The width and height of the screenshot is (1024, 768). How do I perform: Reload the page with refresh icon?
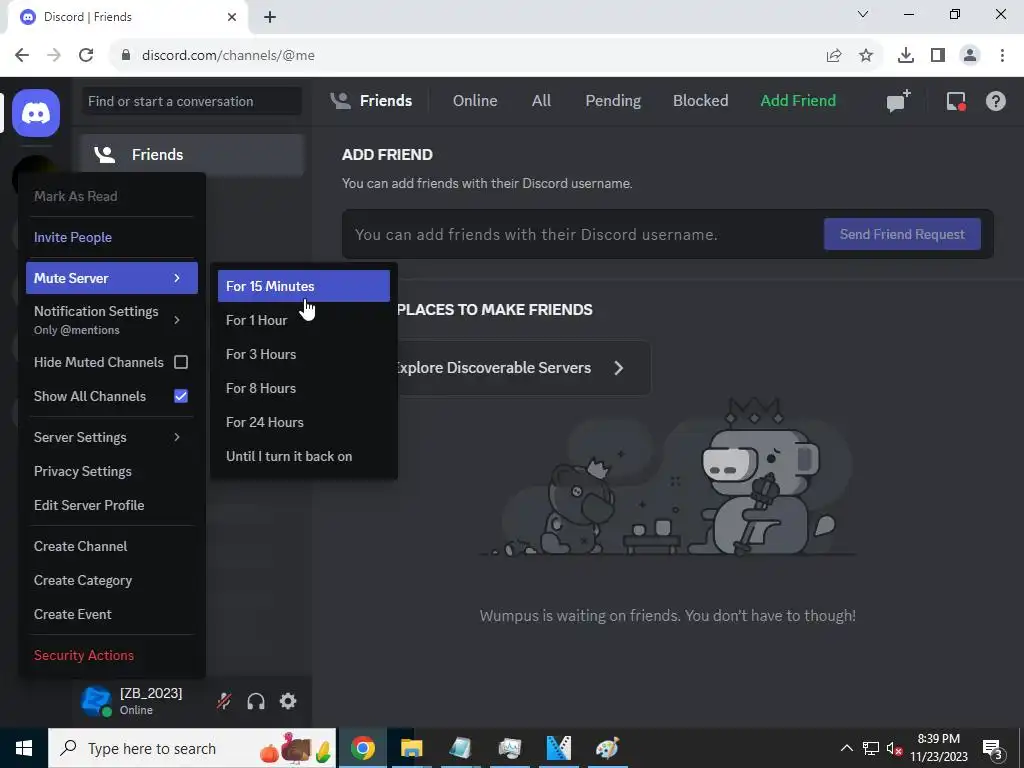(x=86, y=55)
